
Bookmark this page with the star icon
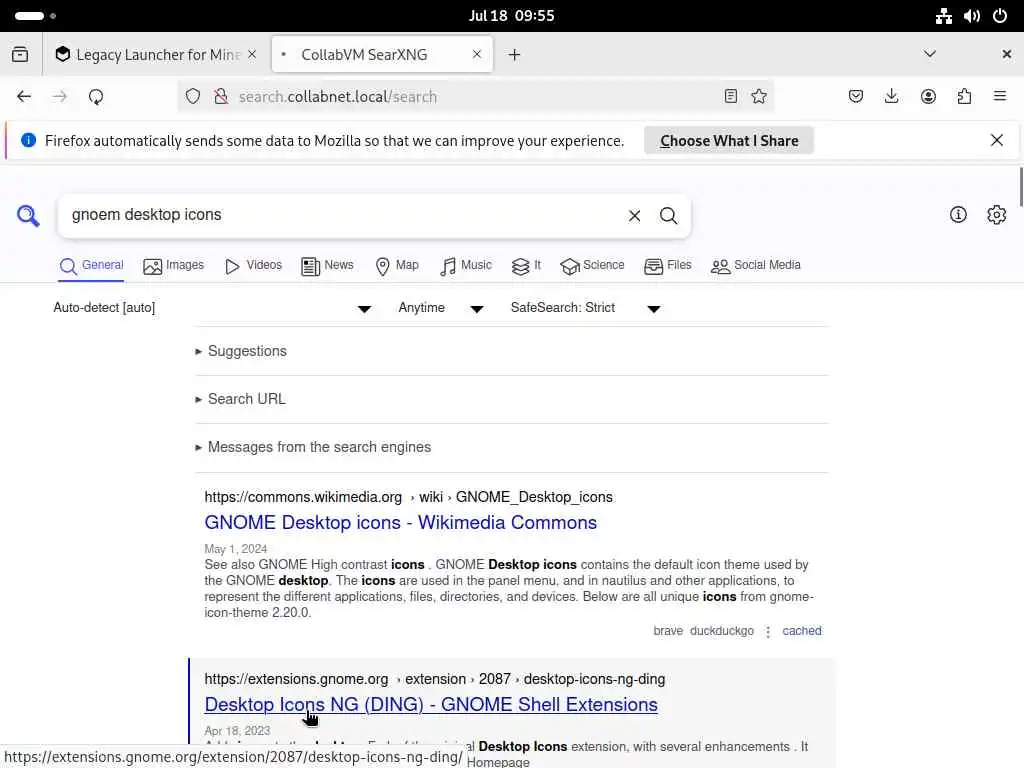[x=759, y=97]
